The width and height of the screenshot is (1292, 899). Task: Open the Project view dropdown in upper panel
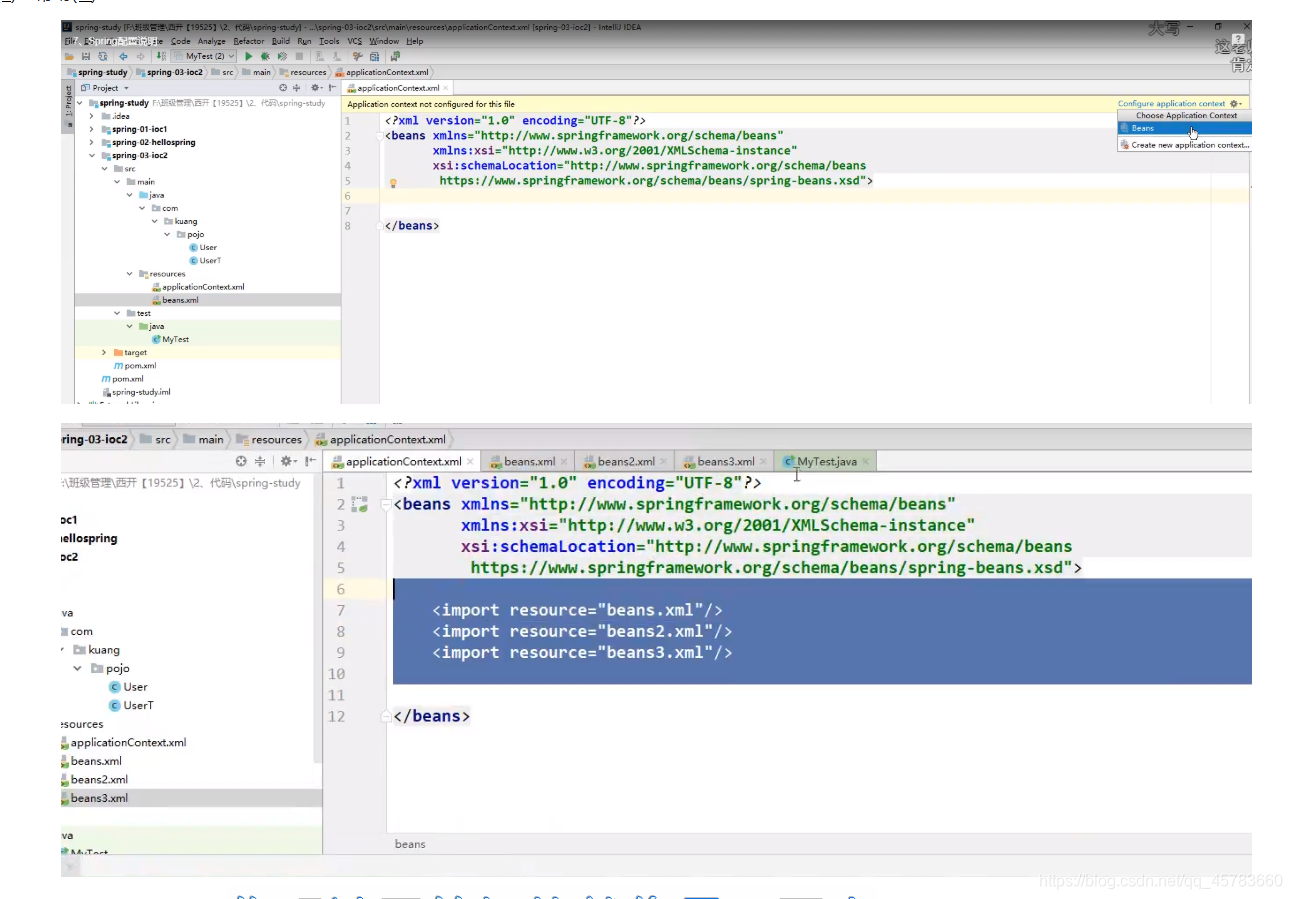105,88
